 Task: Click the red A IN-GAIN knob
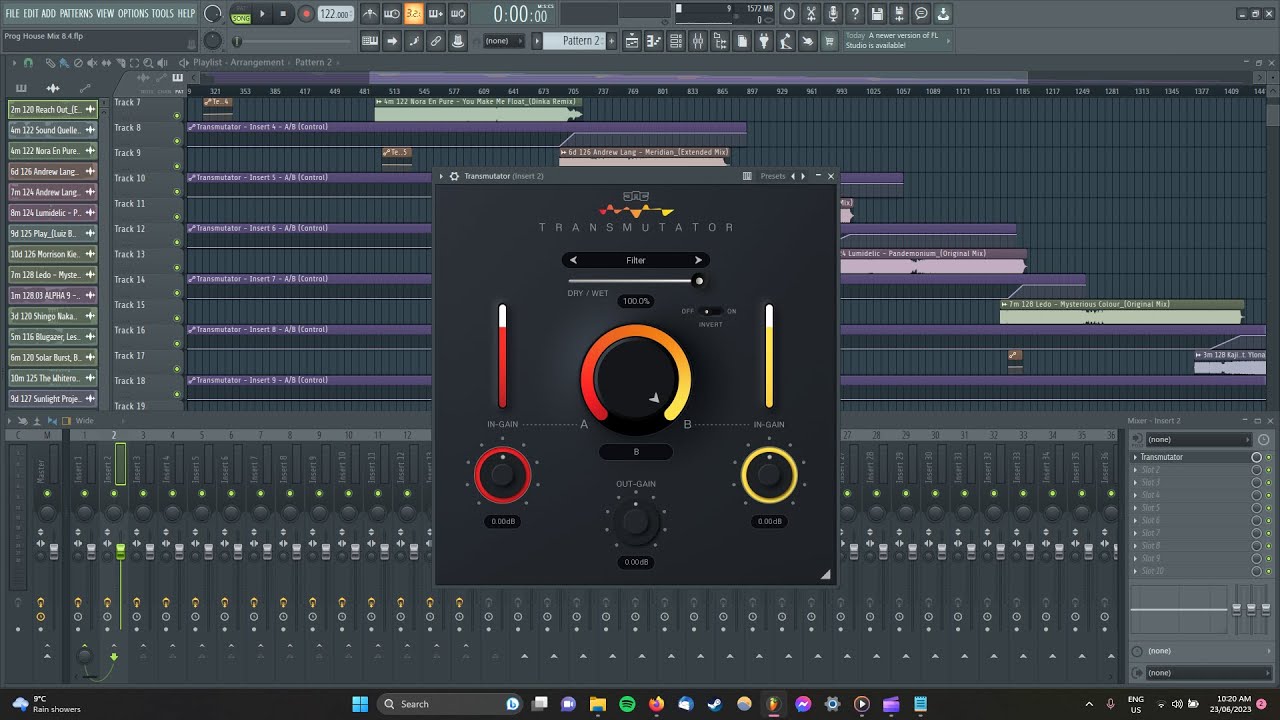(x=502, y=474)
